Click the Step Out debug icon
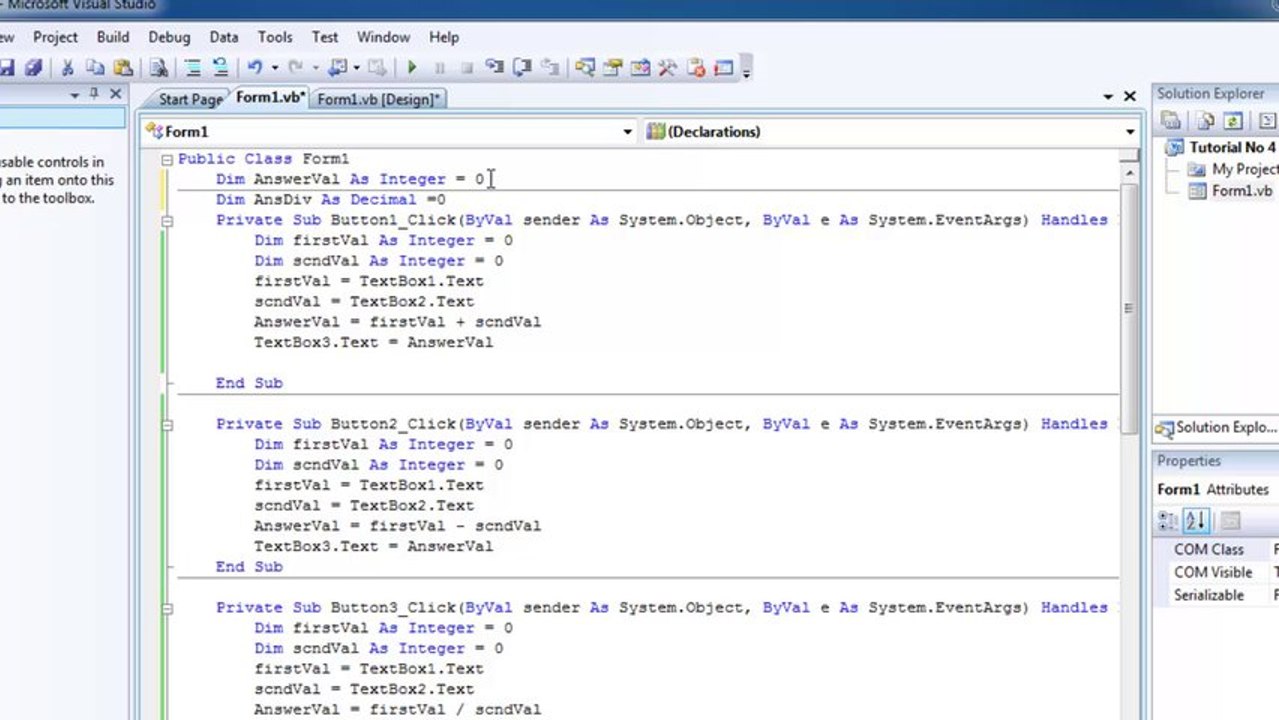1279x720 pixels. 550,68
